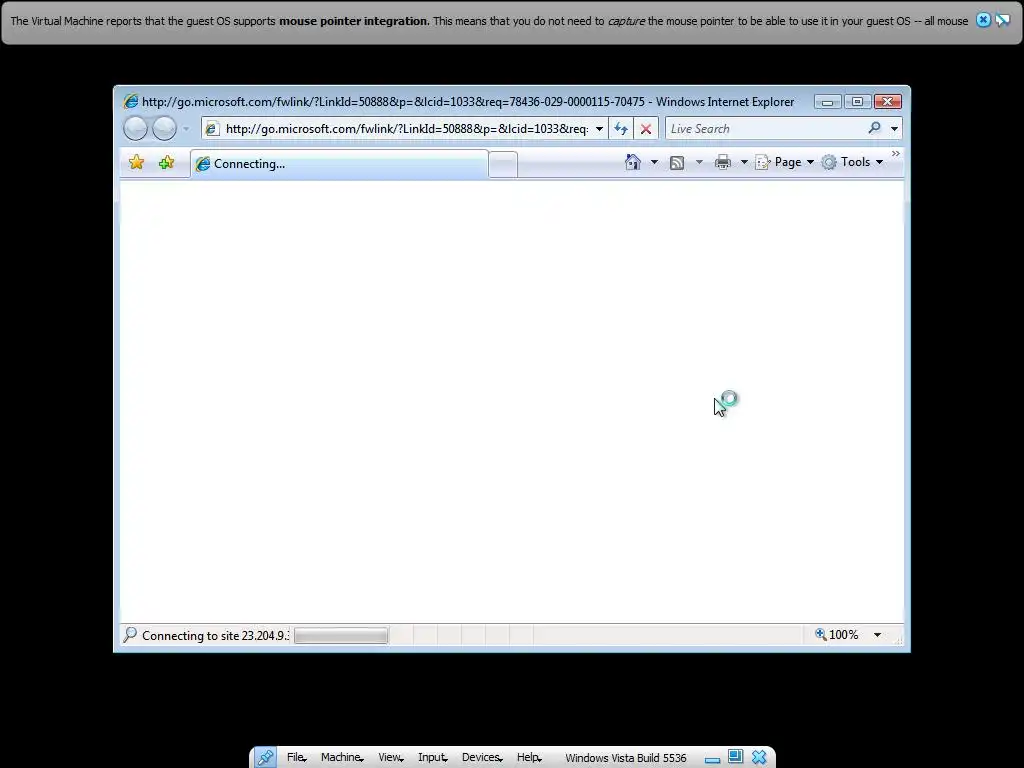Click the Home icon in the command bar

pyautogui.click(x=633, y=162)
